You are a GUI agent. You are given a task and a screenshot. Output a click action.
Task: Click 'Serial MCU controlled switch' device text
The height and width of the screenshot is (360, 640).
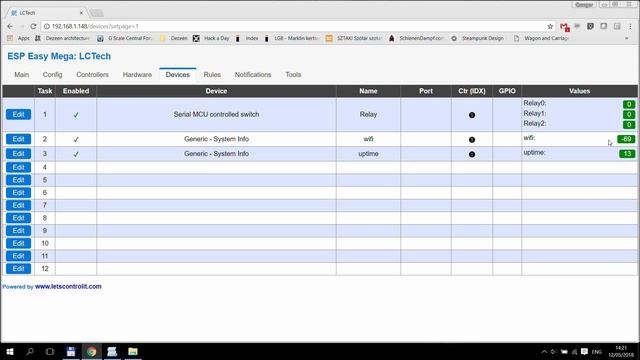click(216, 114)
